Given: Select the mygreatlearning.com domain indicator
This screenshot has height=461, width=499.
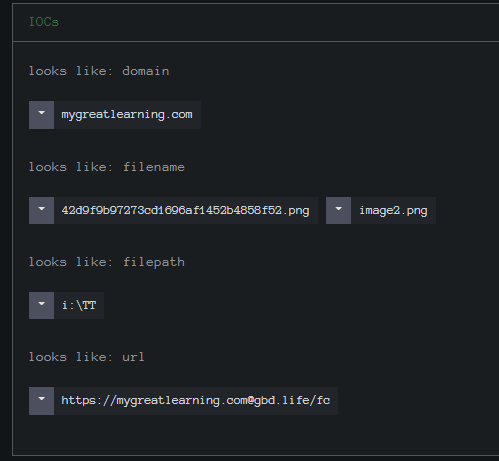Looking at the screenshot, I should coord(127,115).
